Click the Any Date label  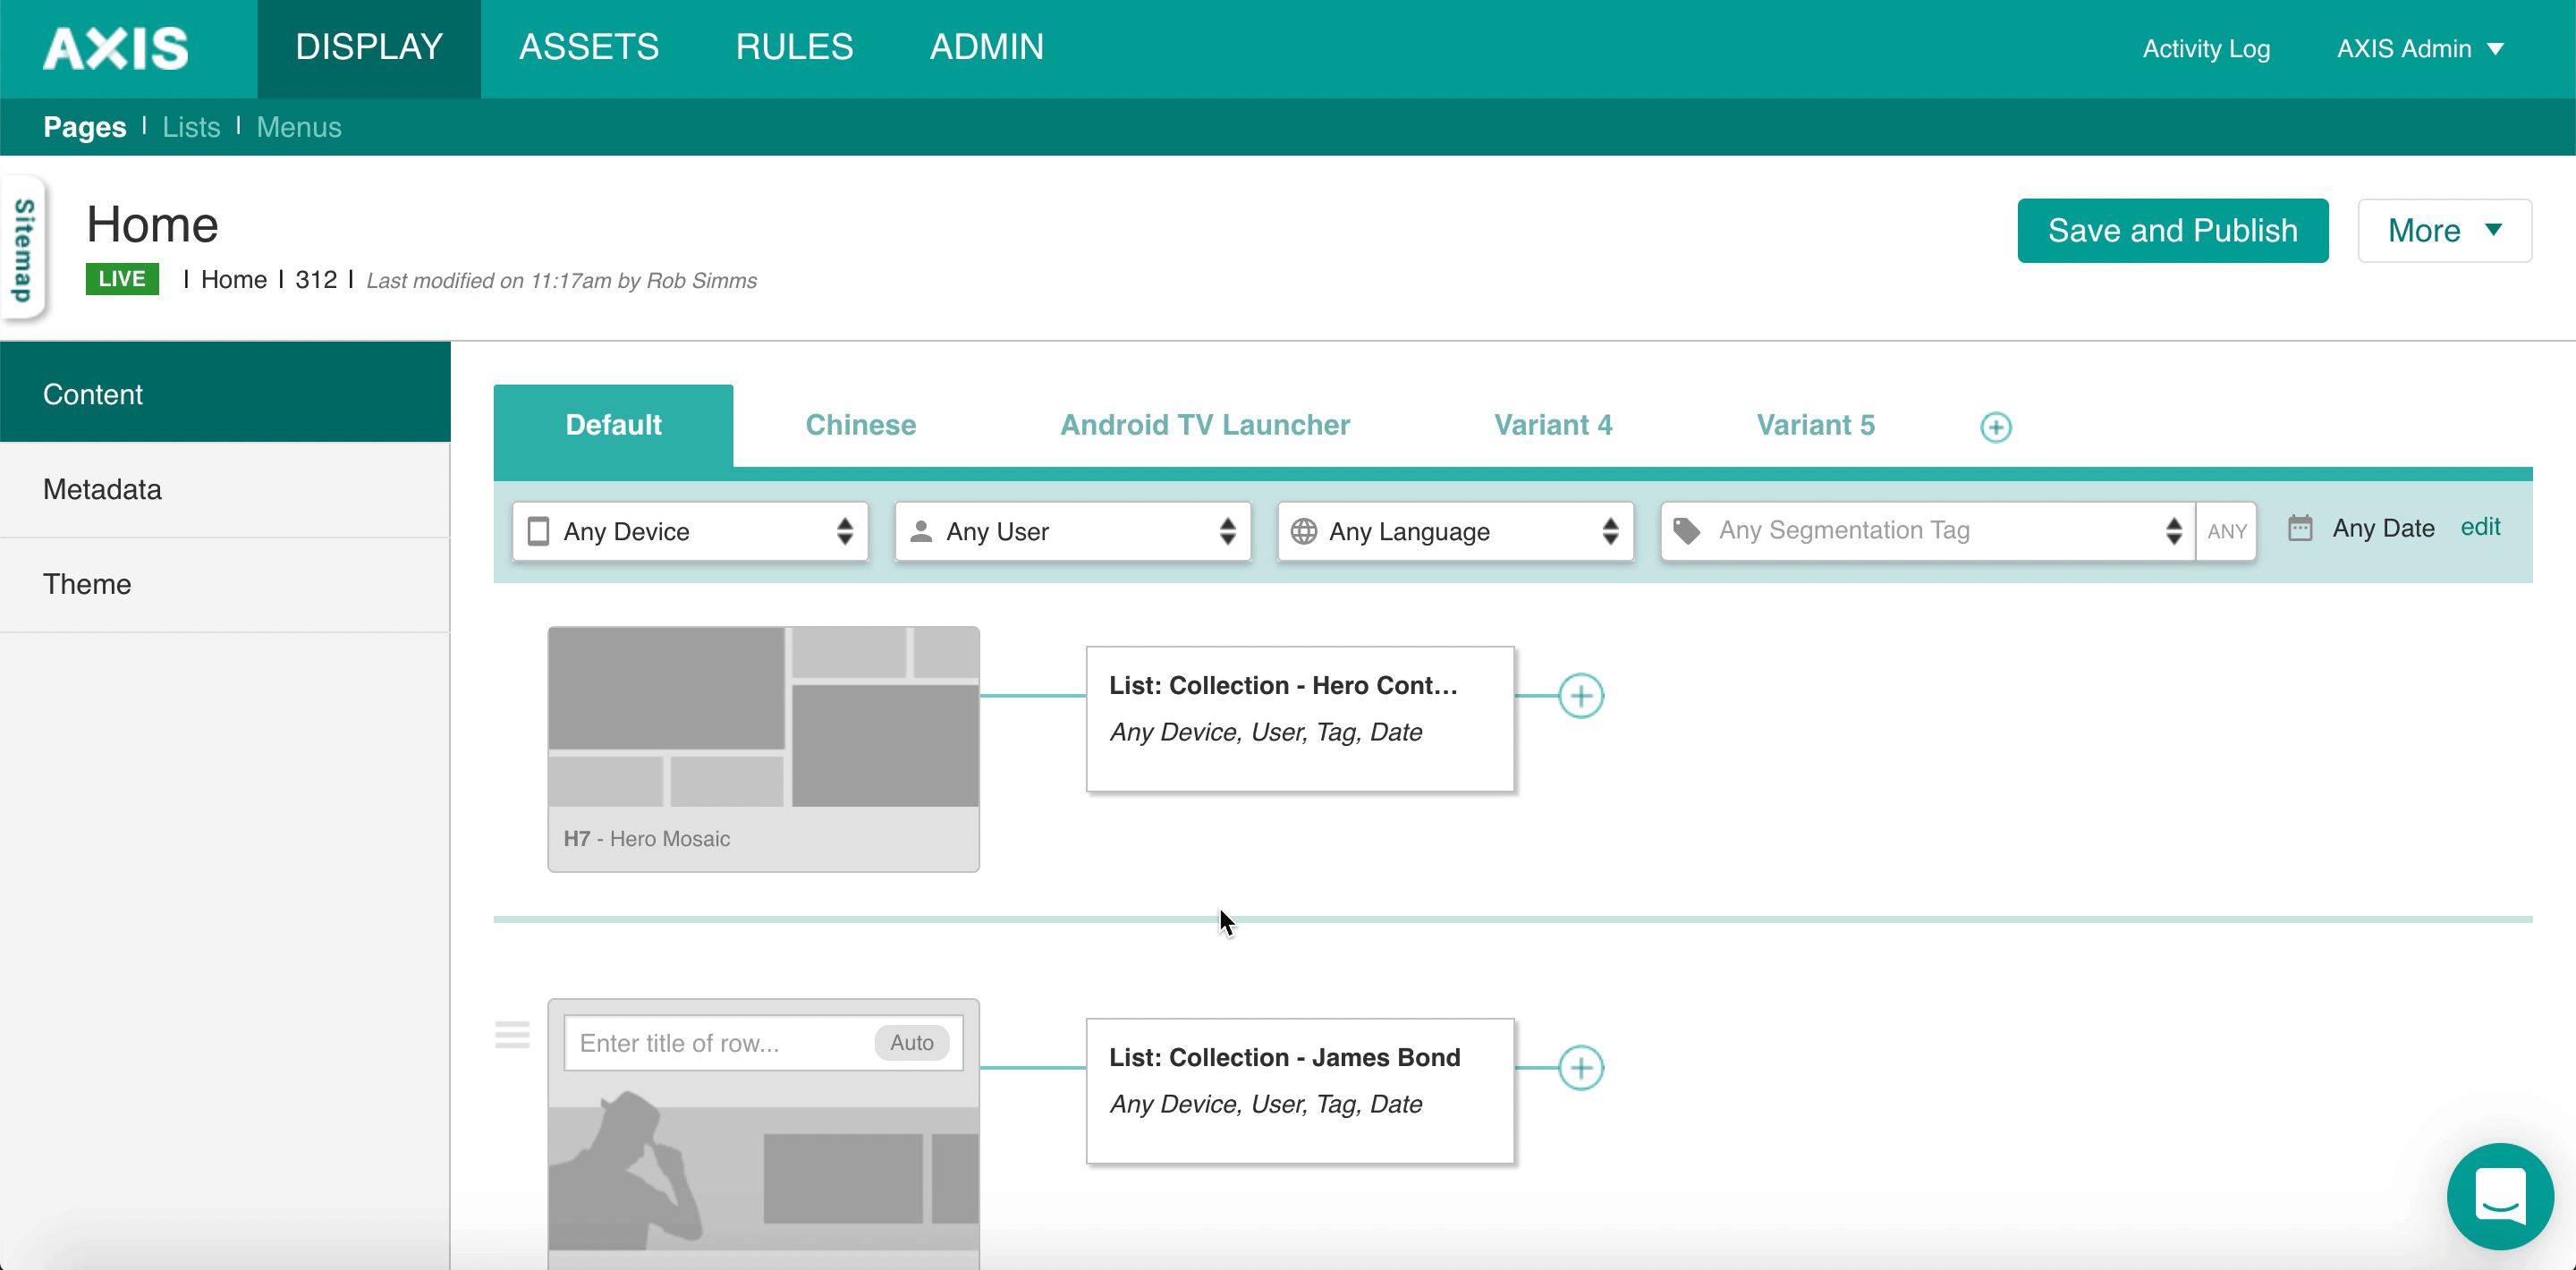coord(2383,528)
